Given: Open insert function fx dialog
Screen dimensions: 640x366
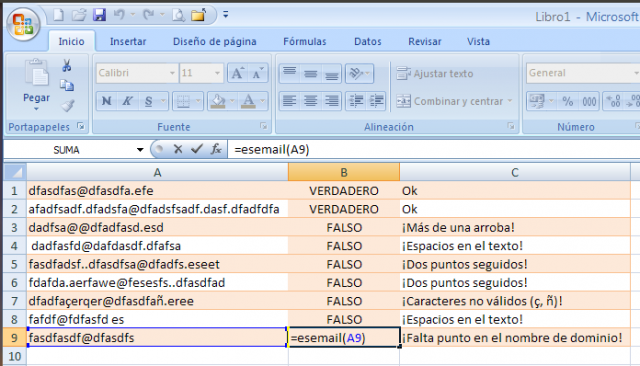Looking at the screenshot, I should click(x=216, y=149).
